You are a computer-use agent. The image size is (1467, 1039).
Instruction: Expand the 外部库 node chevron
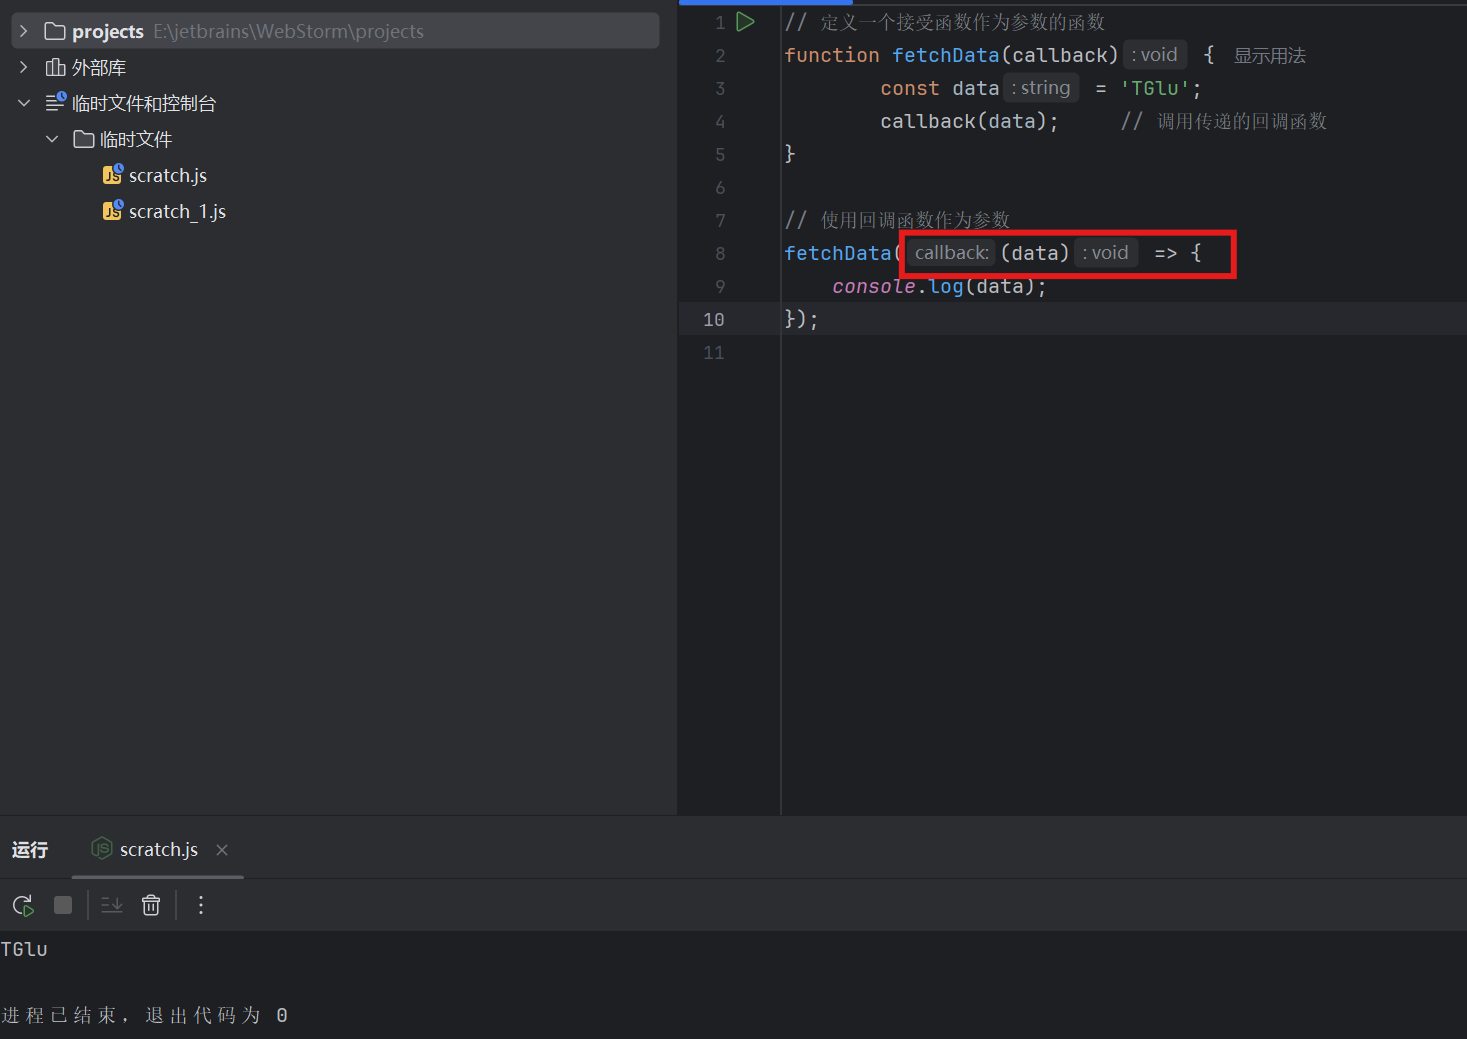[24, 67]
